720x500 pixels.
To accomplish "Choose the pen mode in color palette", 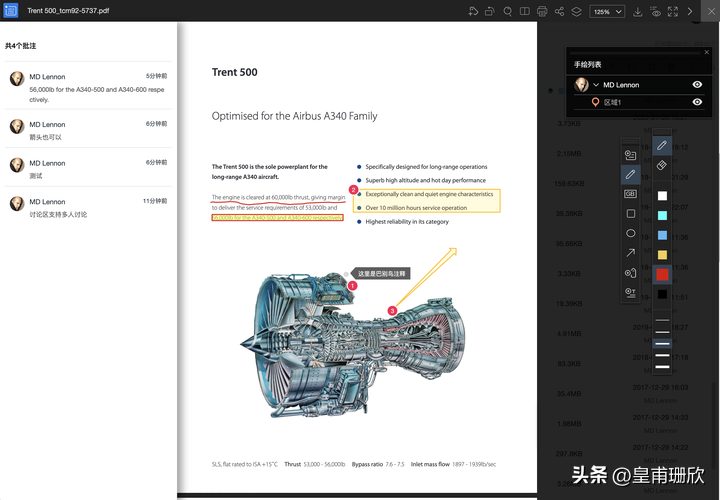I will 662,146.
